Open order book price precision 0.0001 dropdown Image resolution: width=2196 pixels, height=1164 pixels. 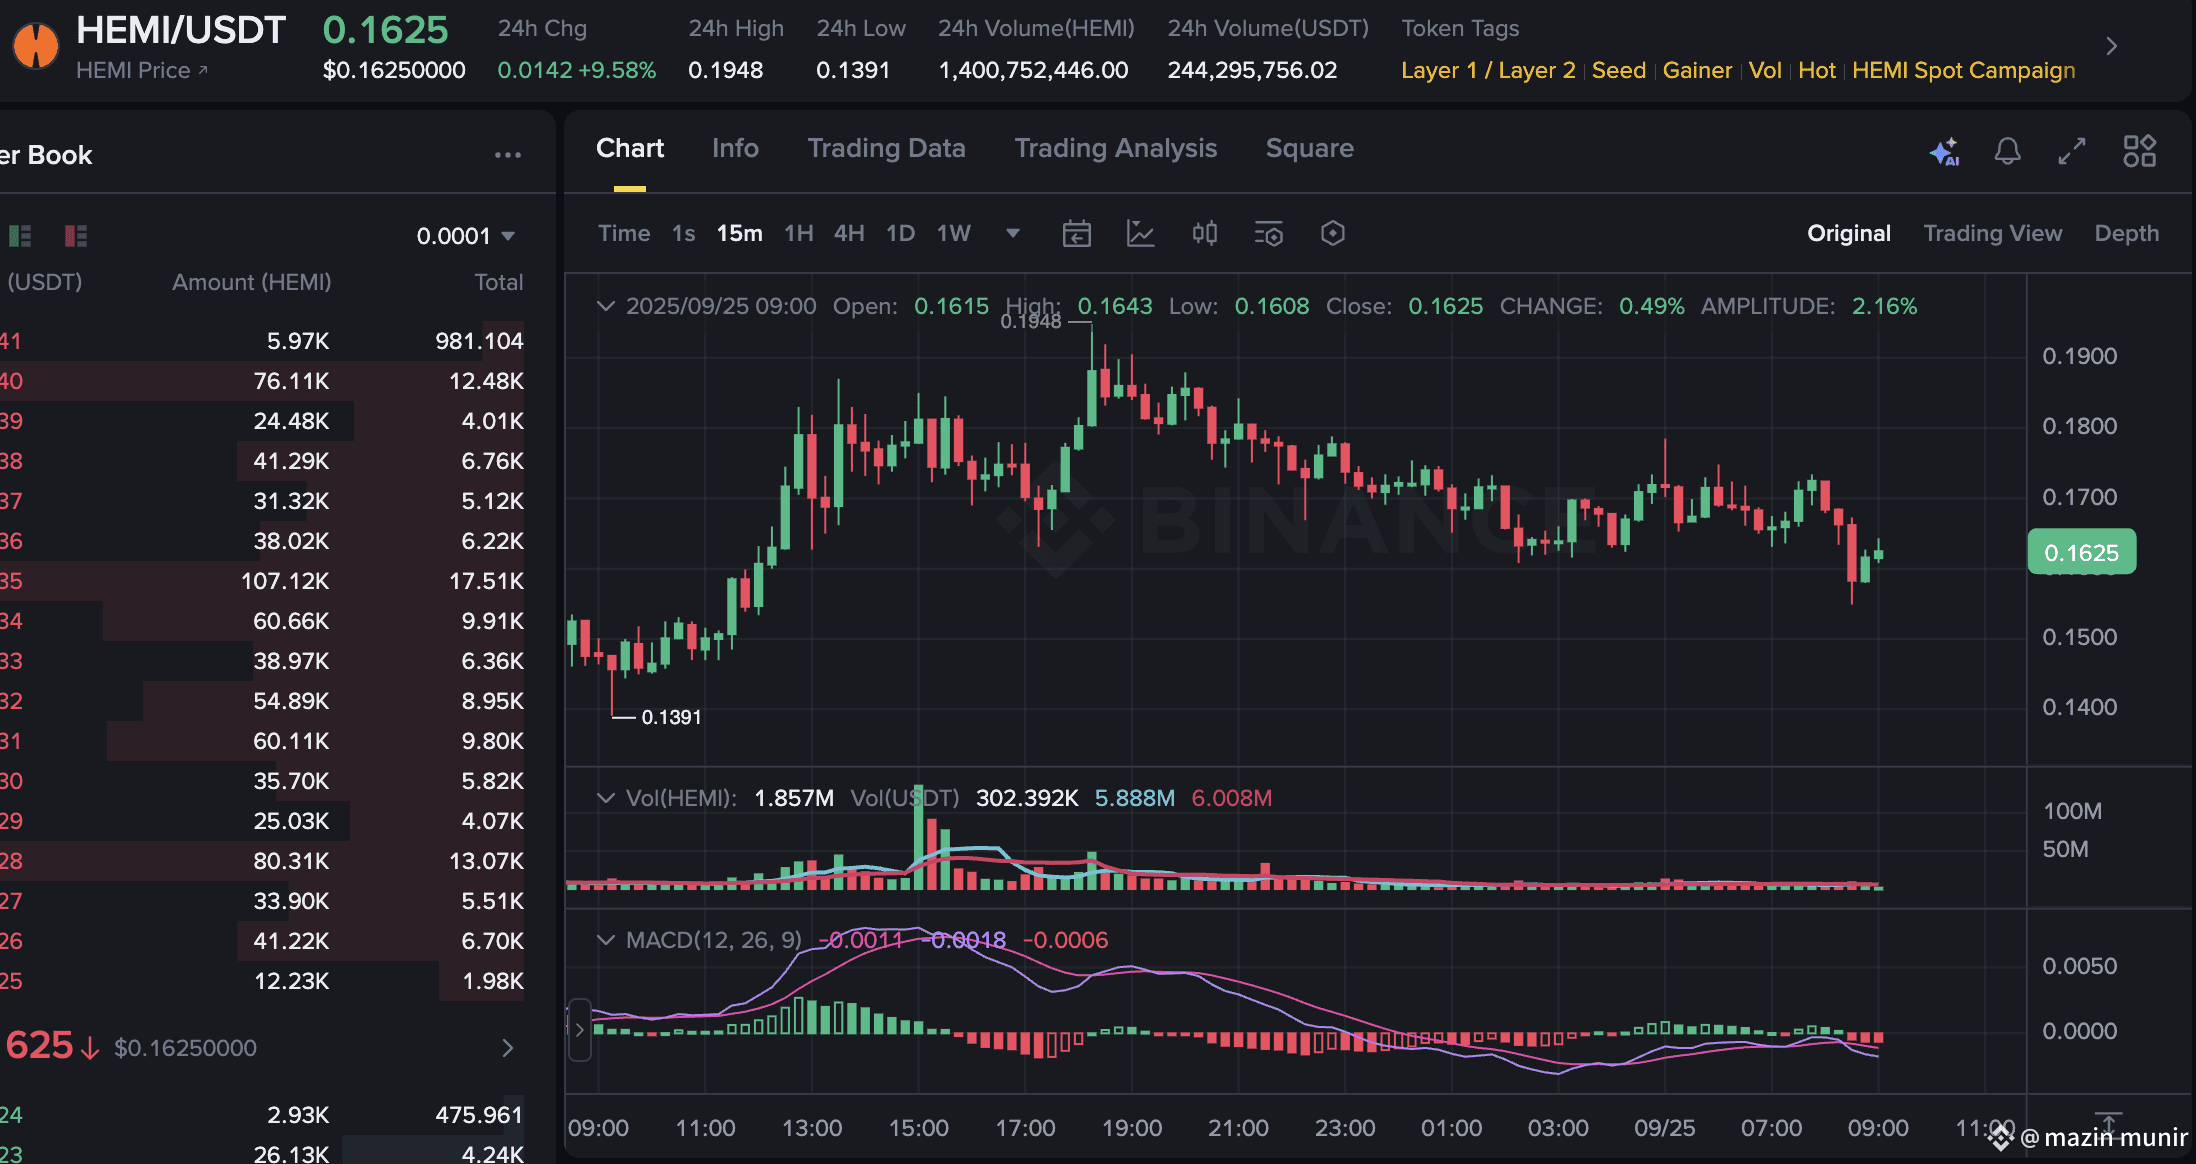[466, 236]
